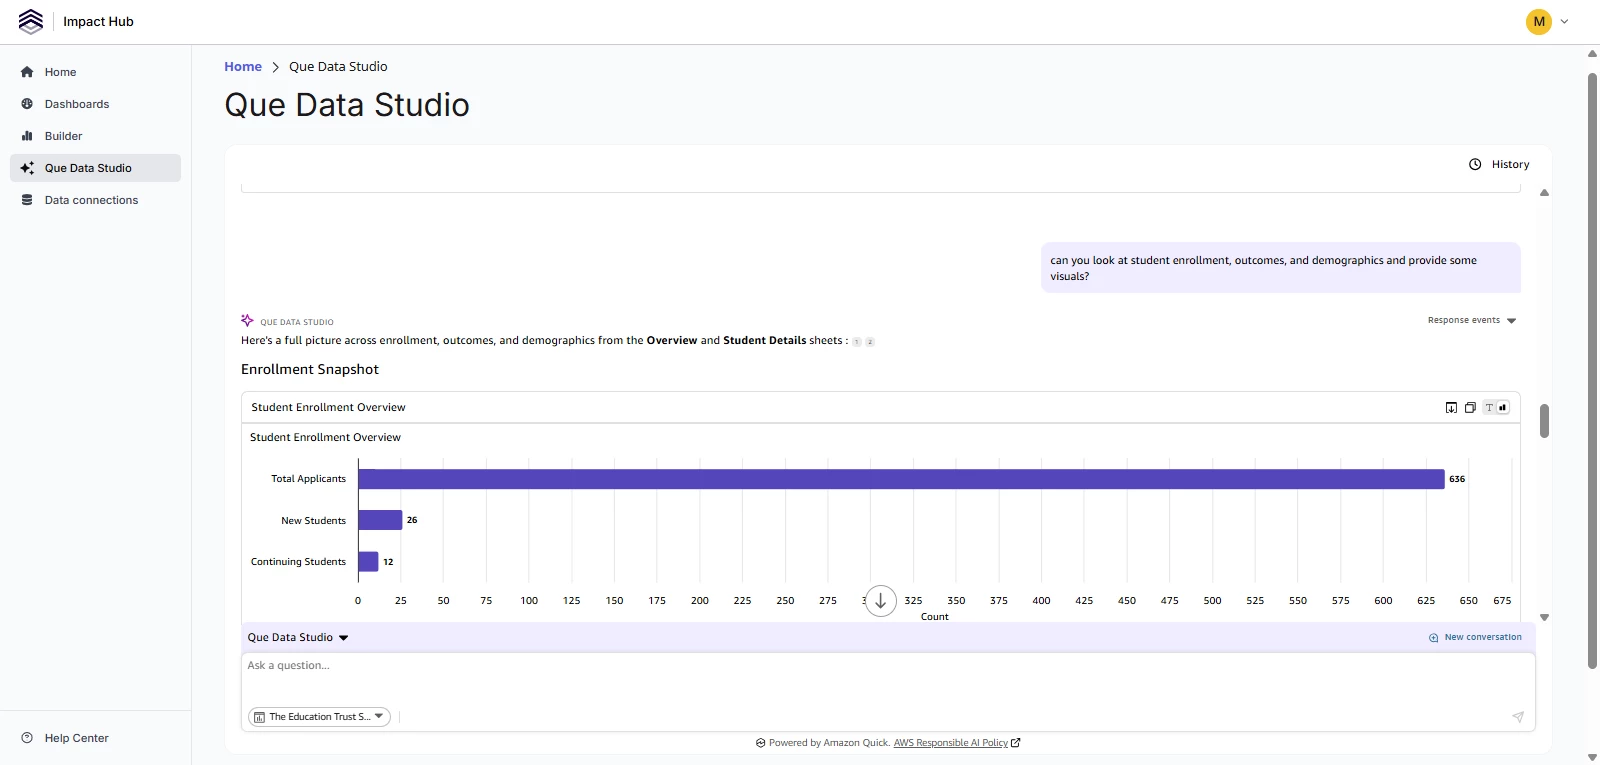Click the Impact Hub logo icon

pyautogui.click(x=31, y=21)
